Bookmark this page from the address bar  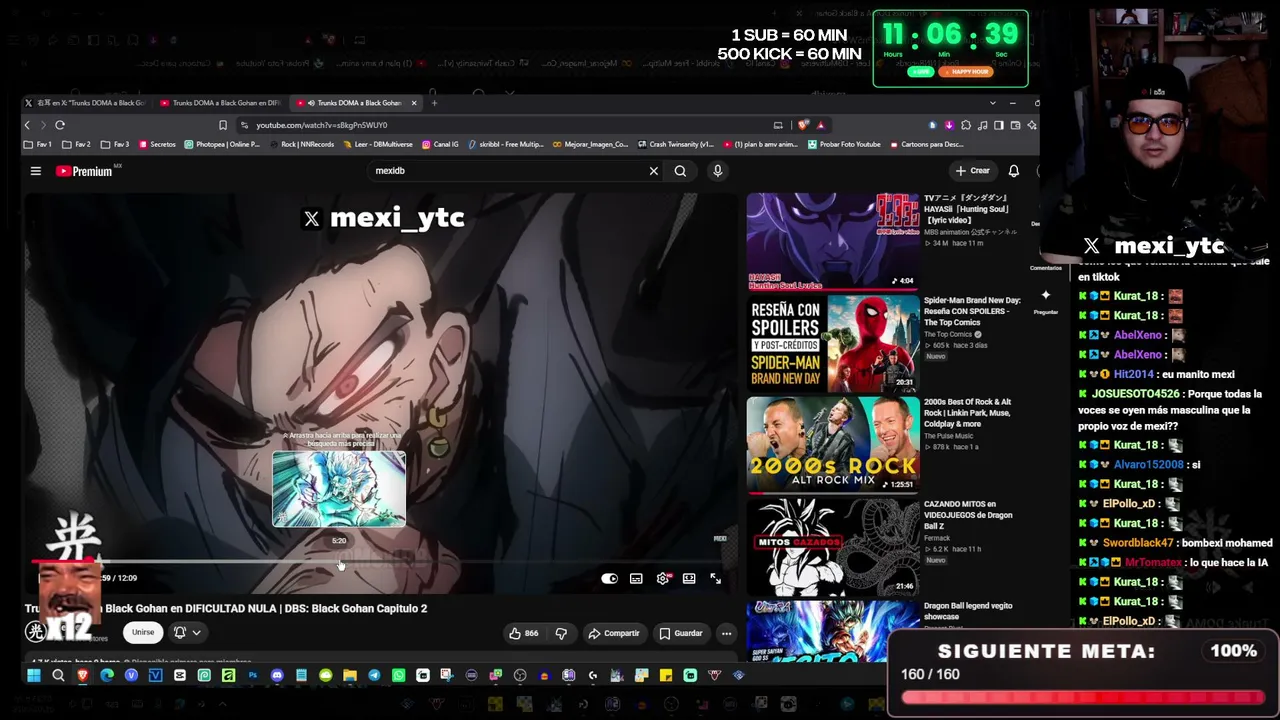point(223,125)
